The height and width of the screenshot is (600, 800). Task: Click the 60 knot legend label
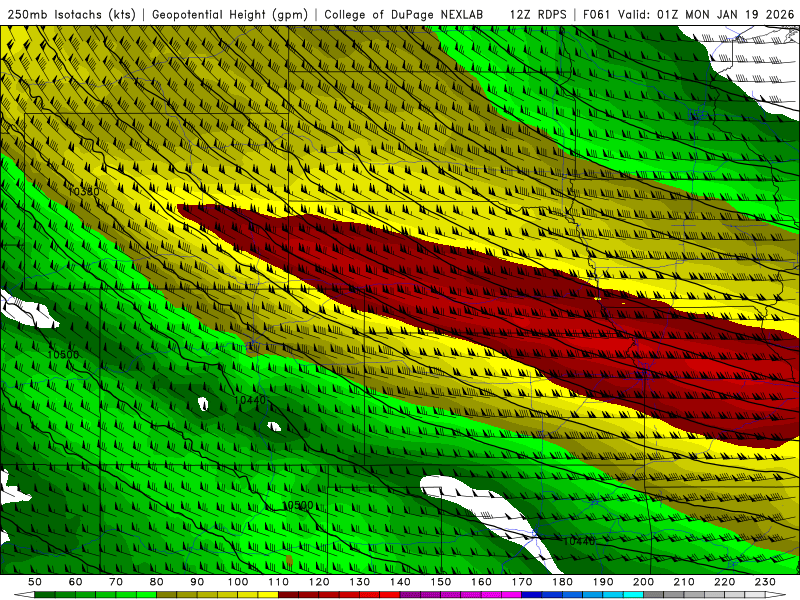(75, 582)
